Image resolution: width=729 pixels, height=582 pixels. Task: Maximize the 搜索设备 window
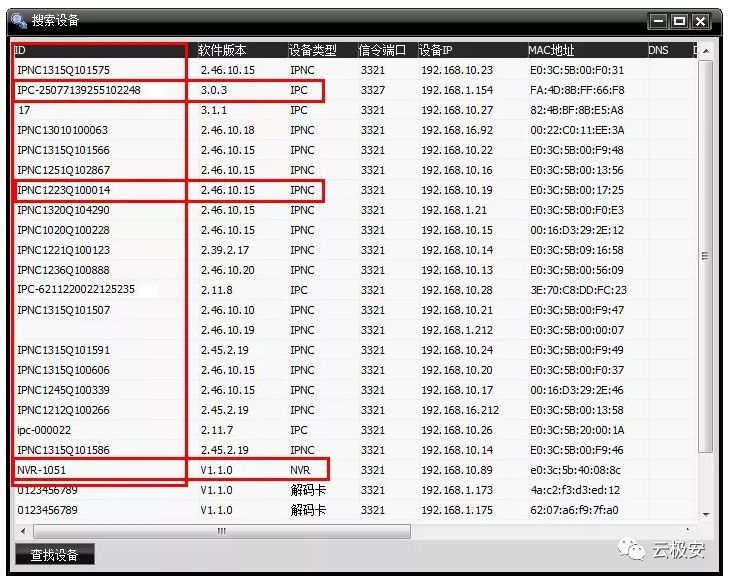[x=679, y=21]
